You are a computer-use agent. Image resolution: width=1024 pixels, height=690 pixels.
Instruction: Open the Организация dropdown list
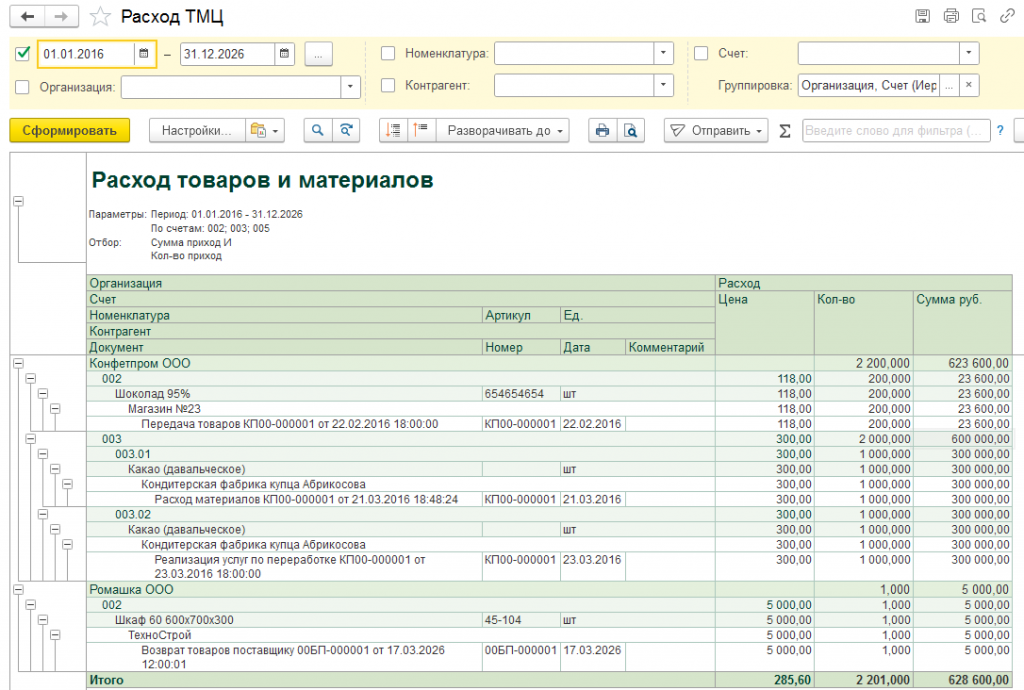(x=350, y=87)
